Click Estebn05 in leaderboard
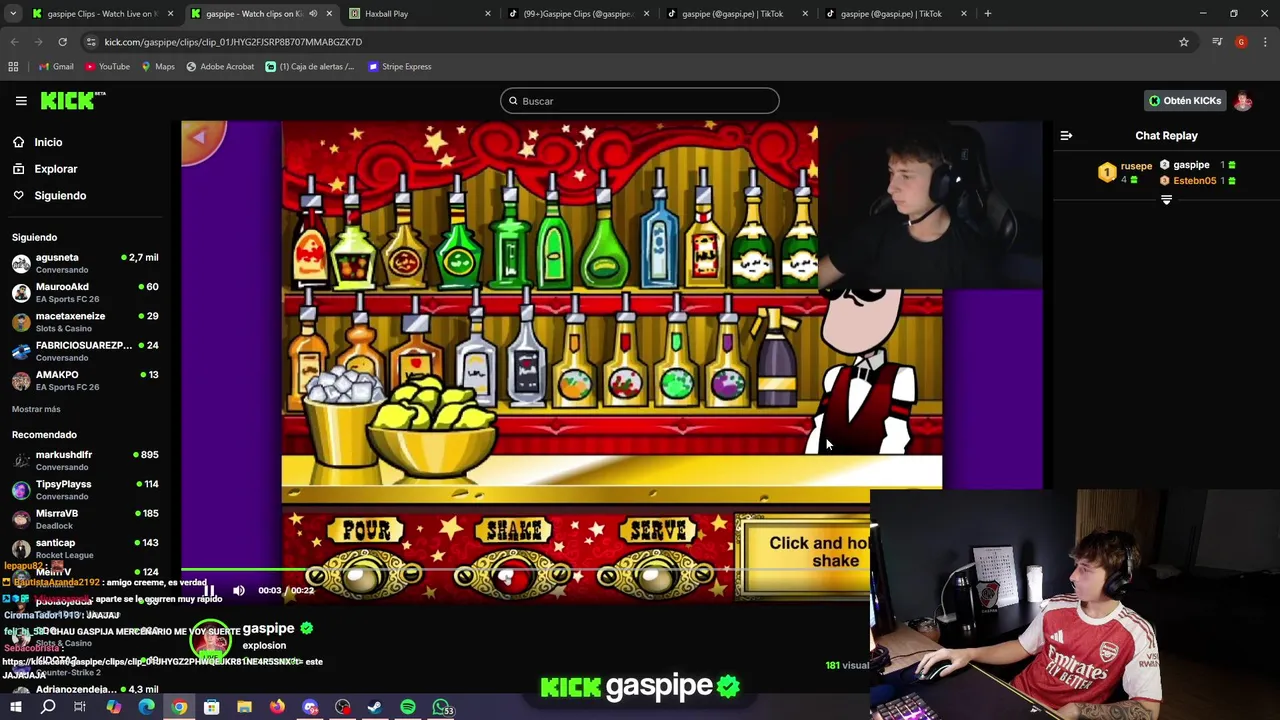This screenshot has height=720, width=1280. click(x=1194, y=181)
